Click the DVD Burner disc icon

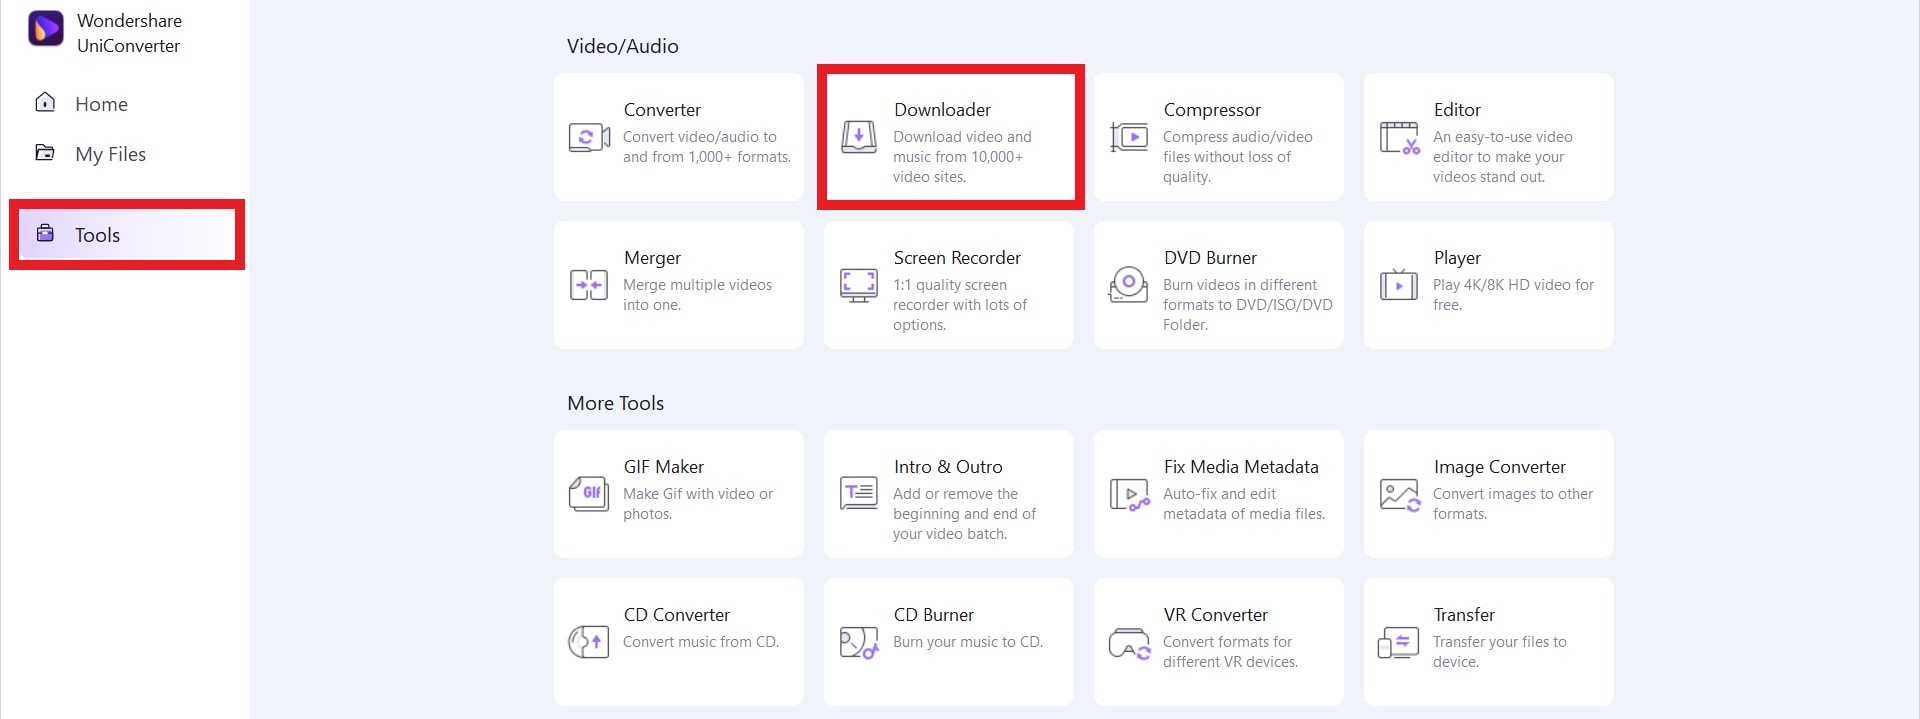click(x=1129, y=285)
